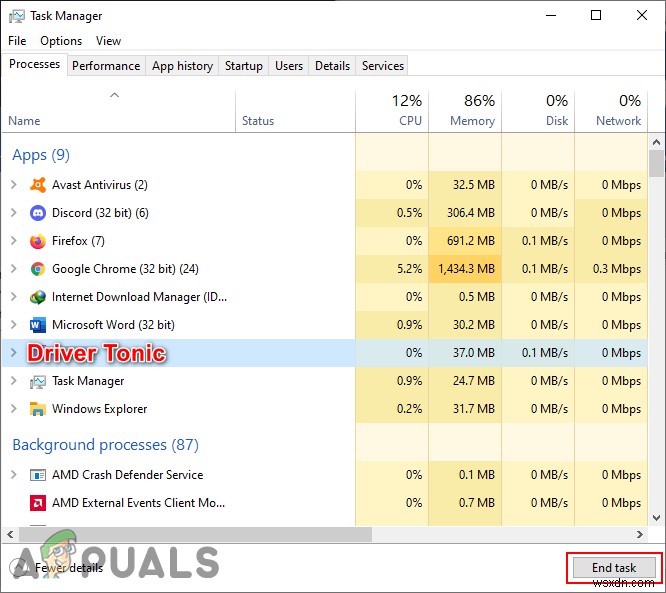The image size is (666, 593).
Task: Click the End task button
Action: [614, 568]
